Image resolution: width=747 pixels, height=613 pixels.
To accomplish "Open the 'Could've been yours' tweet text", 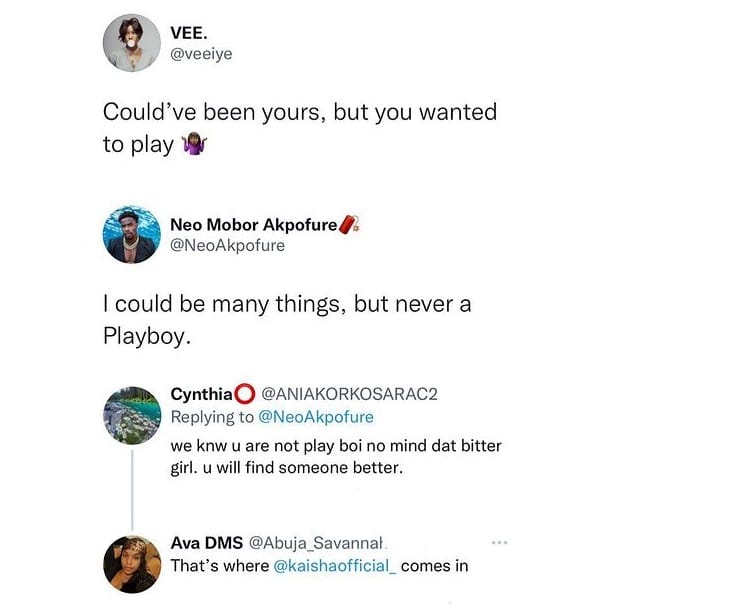I will pos(300,127).
